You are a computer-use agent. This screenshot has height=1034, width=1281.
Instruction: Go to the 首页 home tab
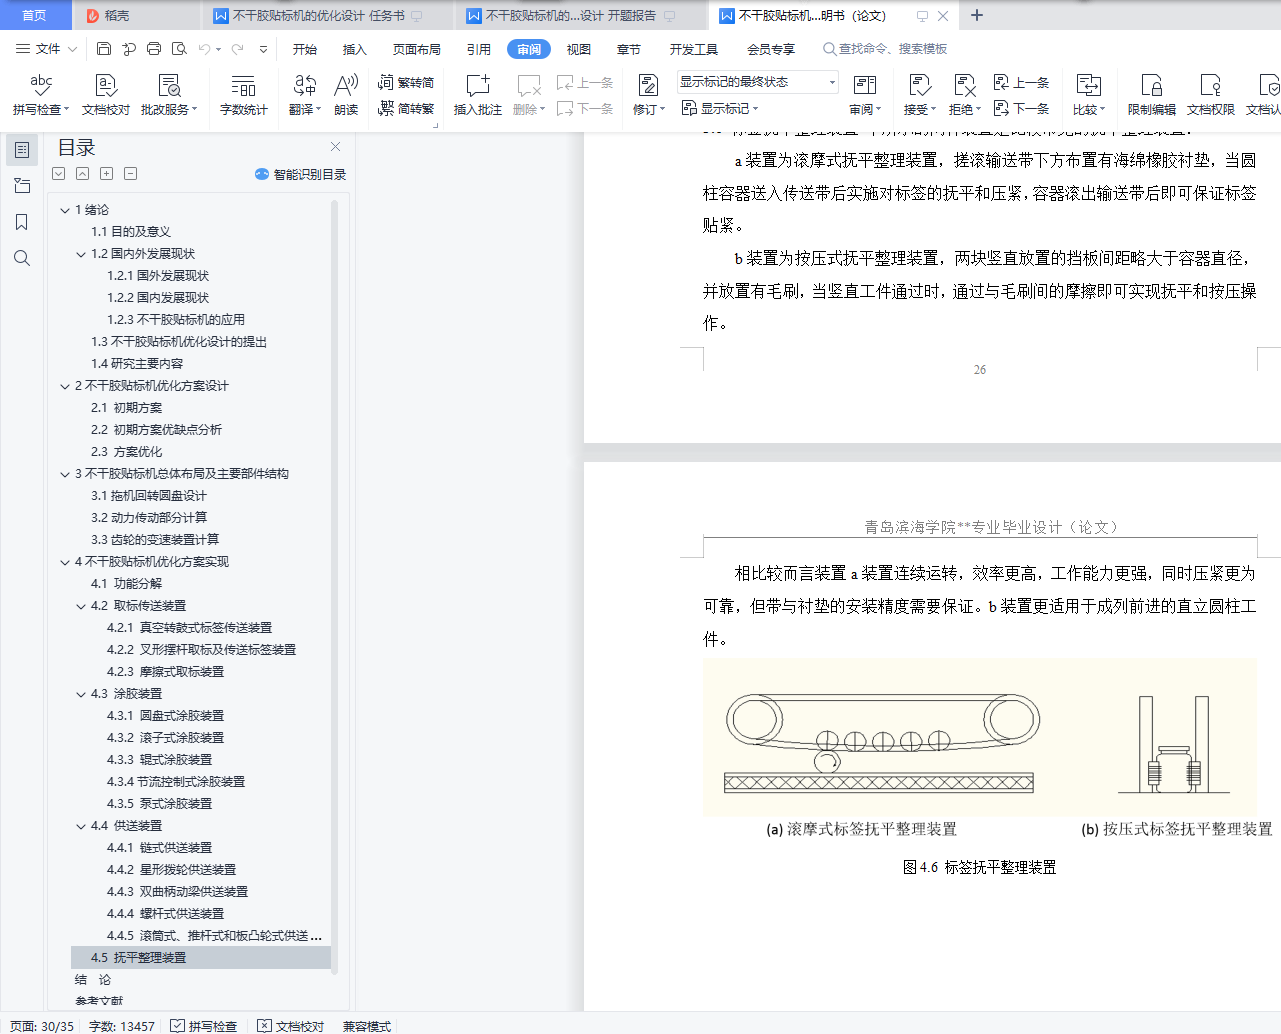[34, 15]
